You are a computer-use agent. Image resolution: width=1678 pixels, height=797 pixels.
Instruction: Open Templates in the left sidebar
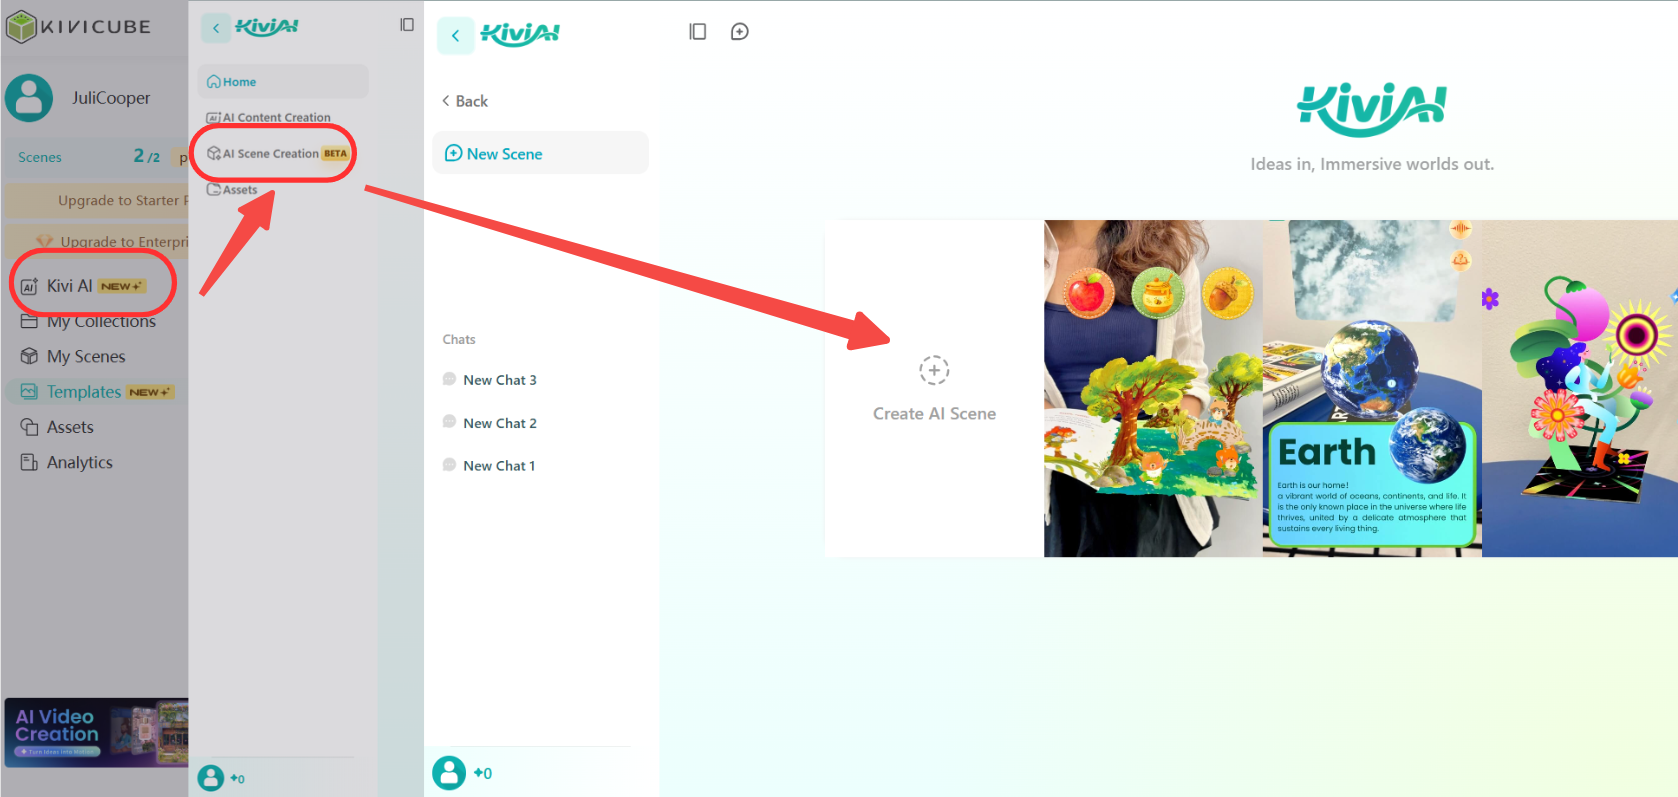pyautogui.click(x=96, y=392)
